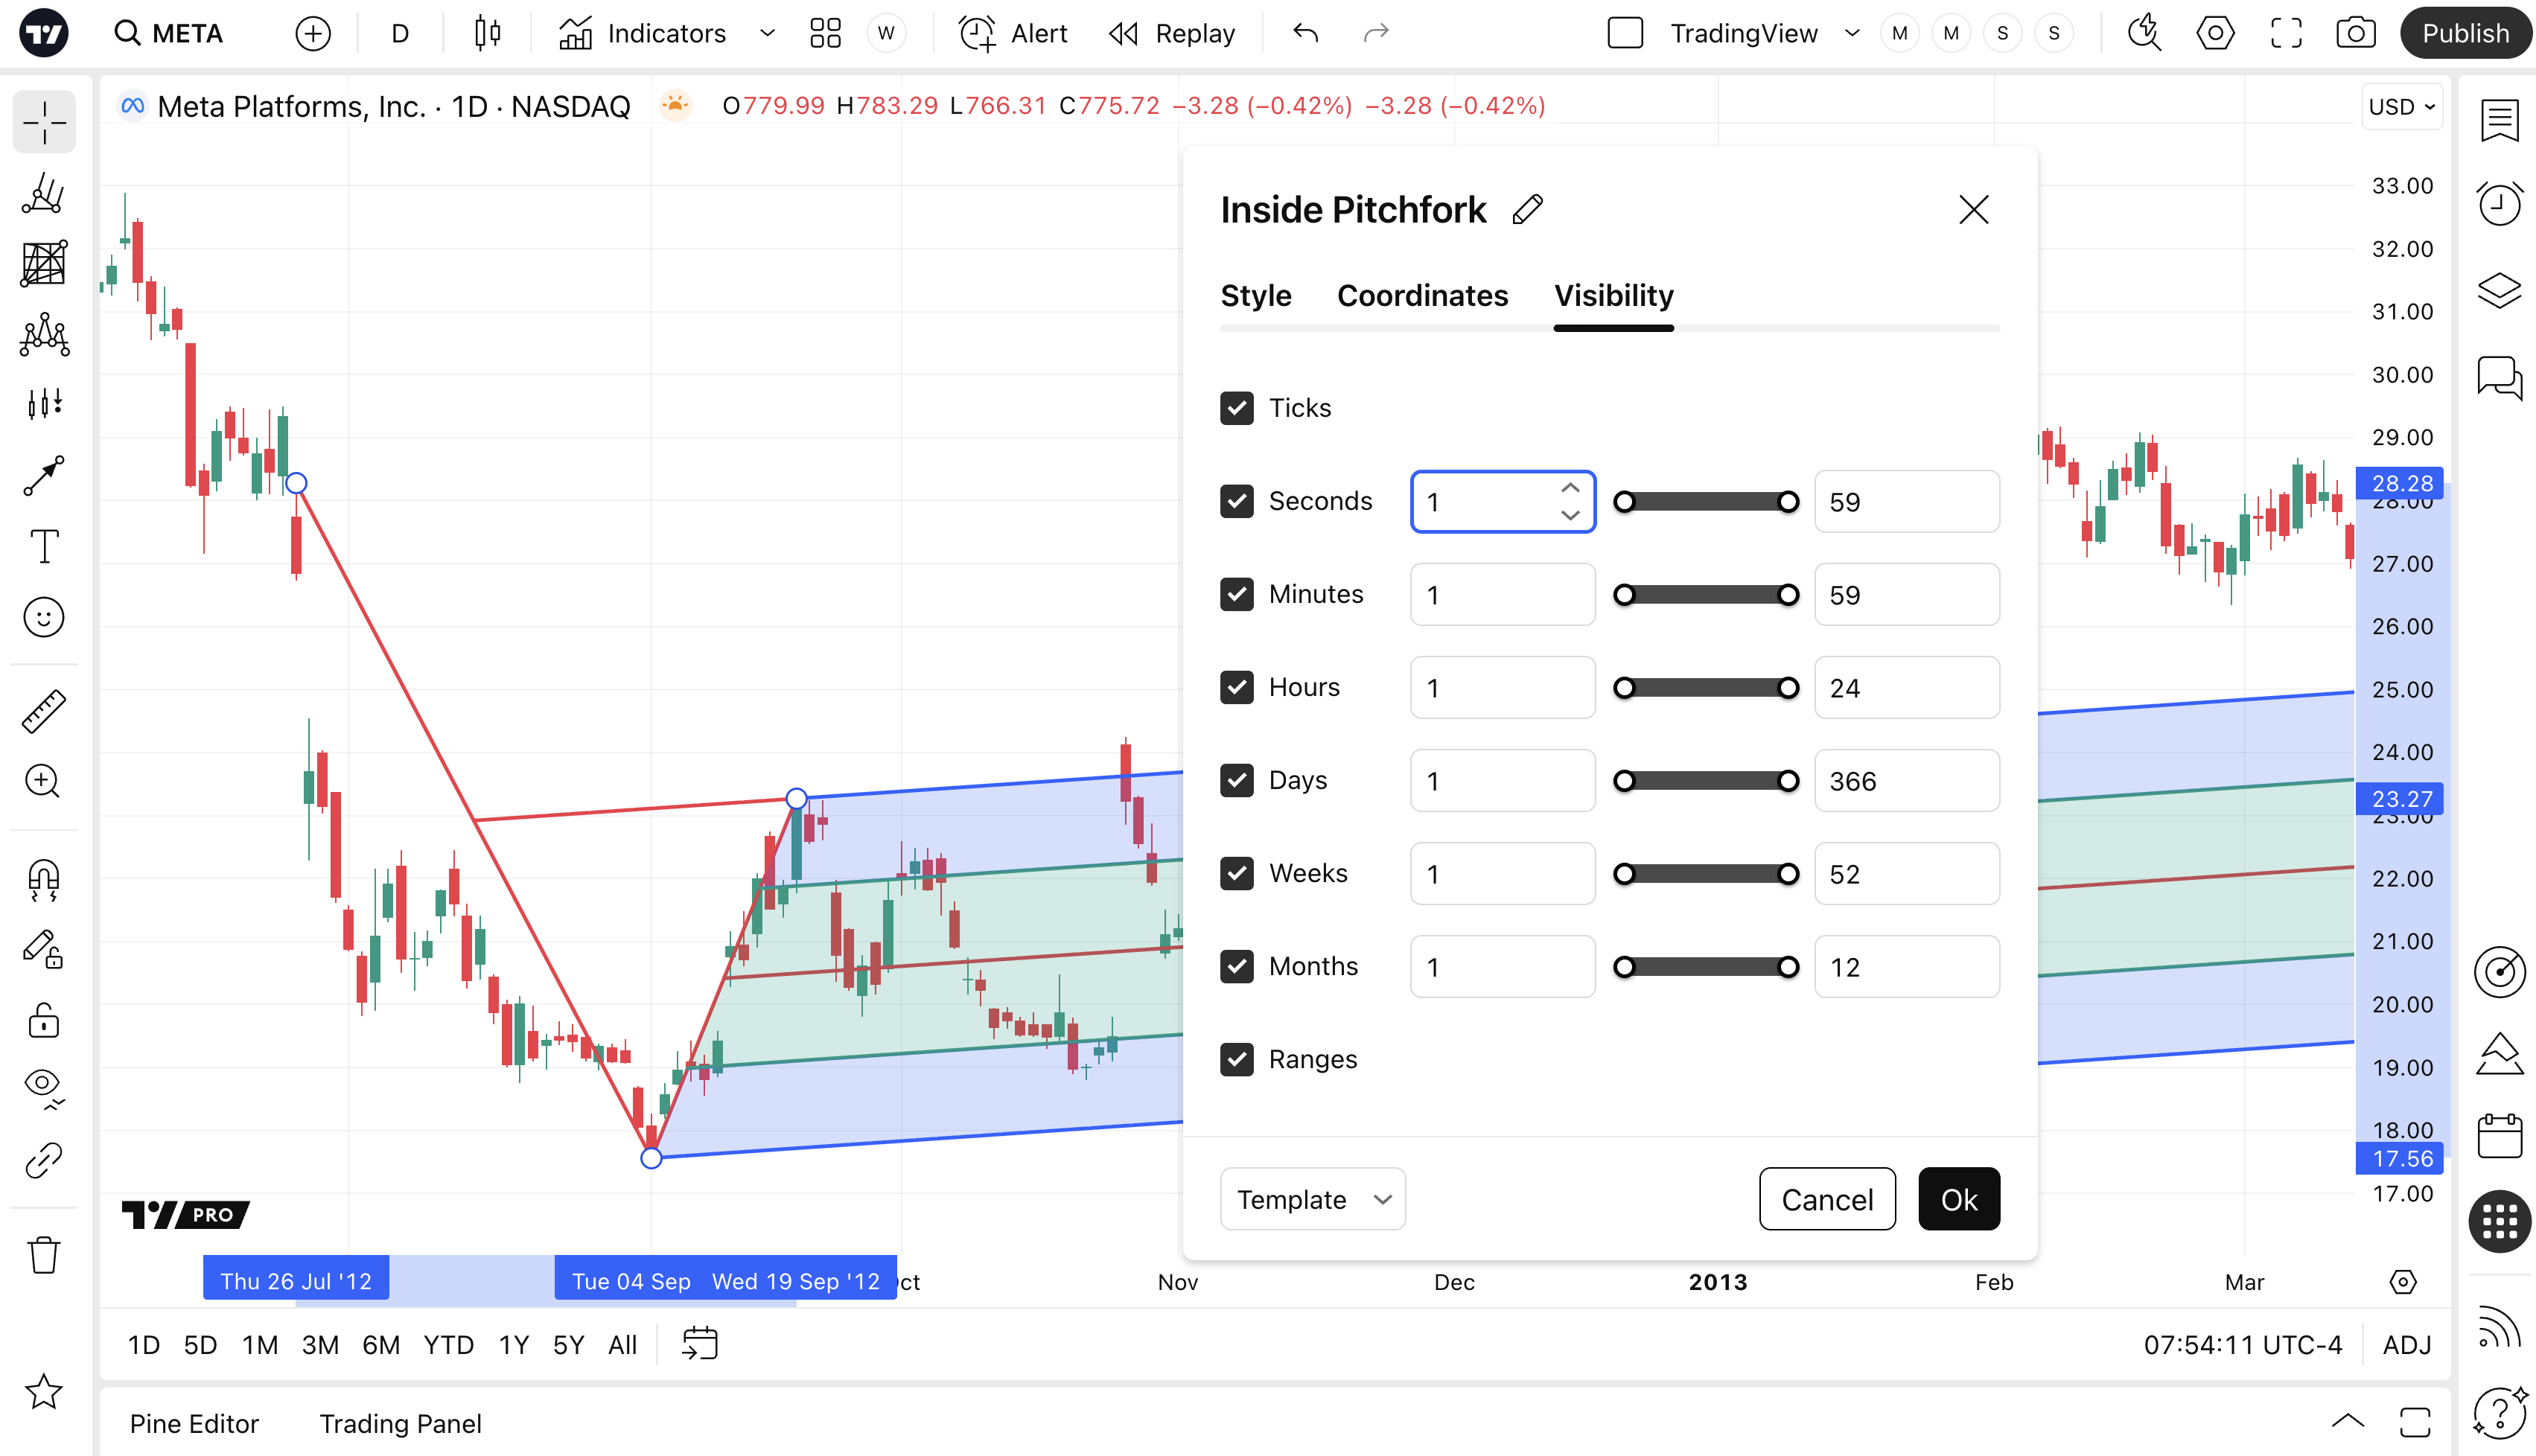Viewport: 2536px width, 1456px height.
Task: Open the Template dropdown
Action: [1312, 1199]
